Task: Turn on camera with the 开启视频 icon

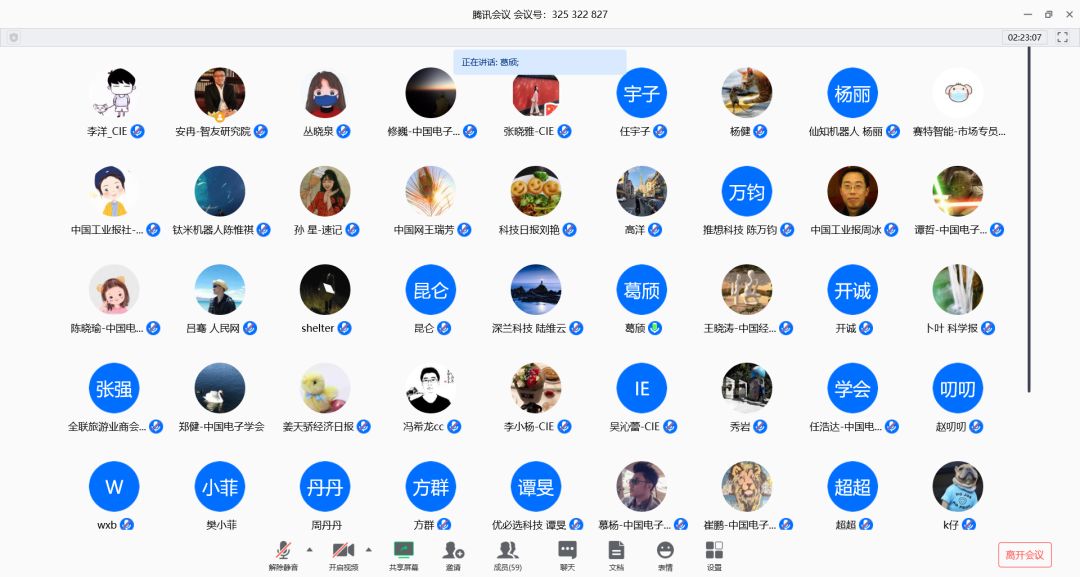Action: (x=343, y=551)
